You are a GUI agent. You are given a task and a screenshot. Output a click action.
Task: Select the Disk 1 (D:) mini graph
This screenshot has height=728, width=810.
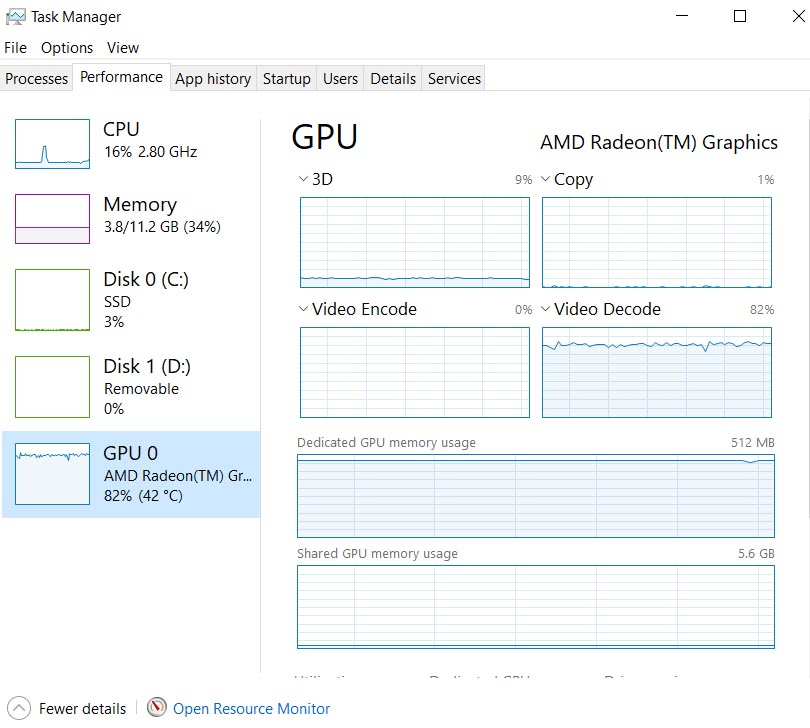click(52, 386)
